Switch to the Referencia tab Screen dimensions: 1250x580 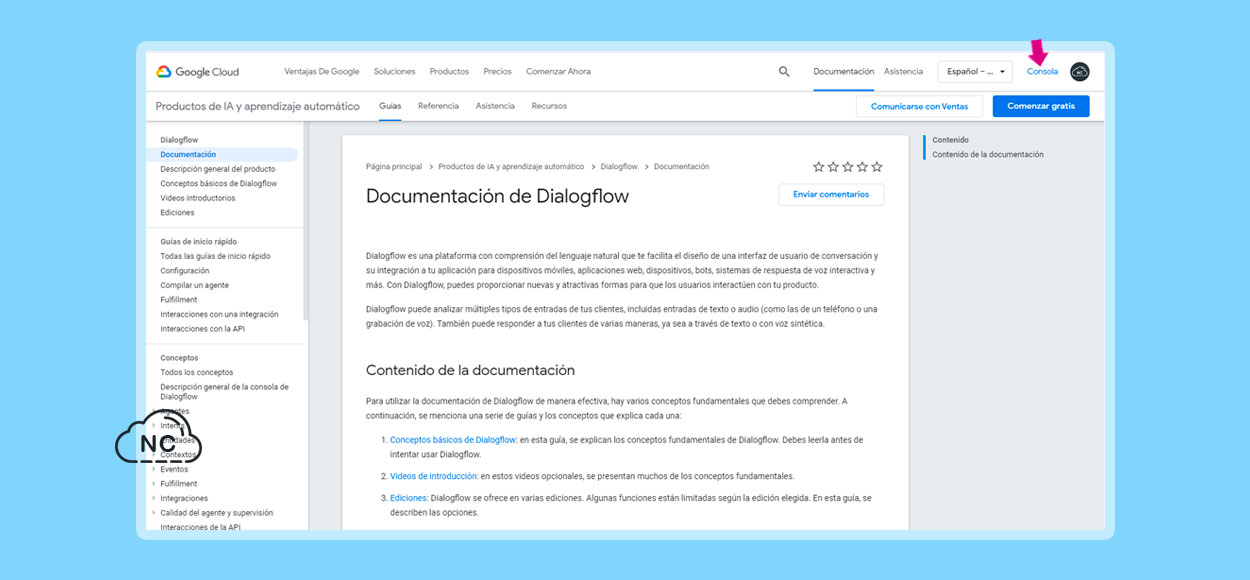[438, 106]
